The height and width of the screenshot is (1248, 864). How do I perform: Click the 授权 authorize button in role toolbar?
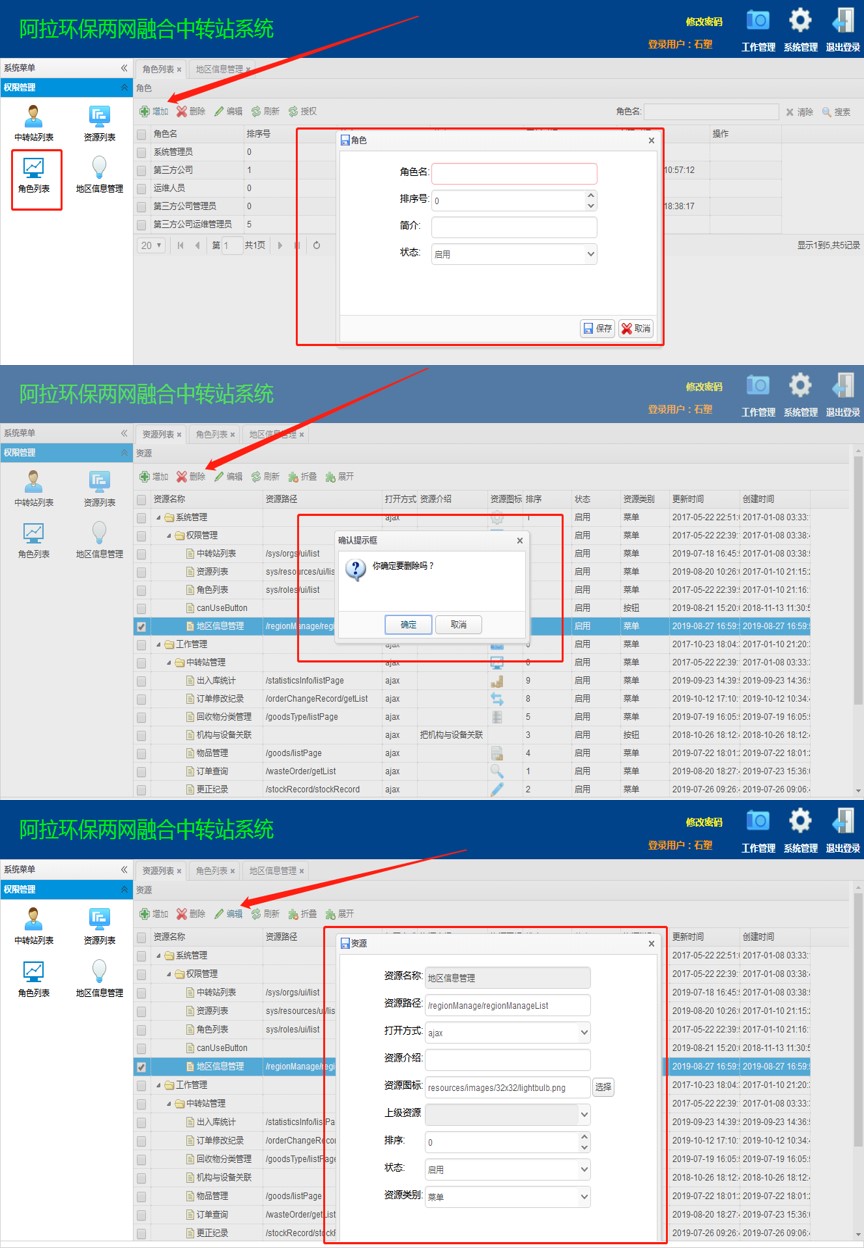[x=302, y=111]
